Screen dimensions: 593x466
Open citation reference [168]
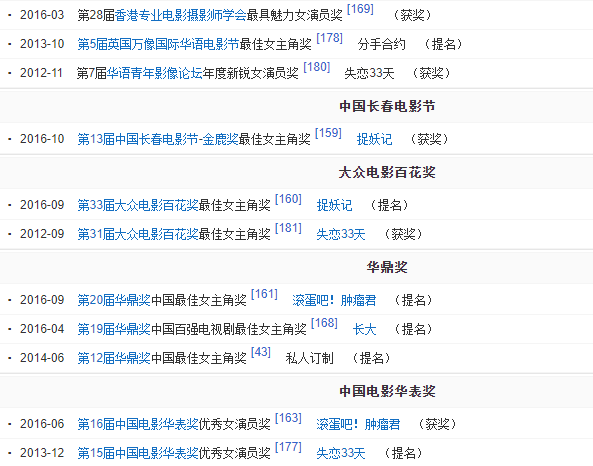[324, 323]
